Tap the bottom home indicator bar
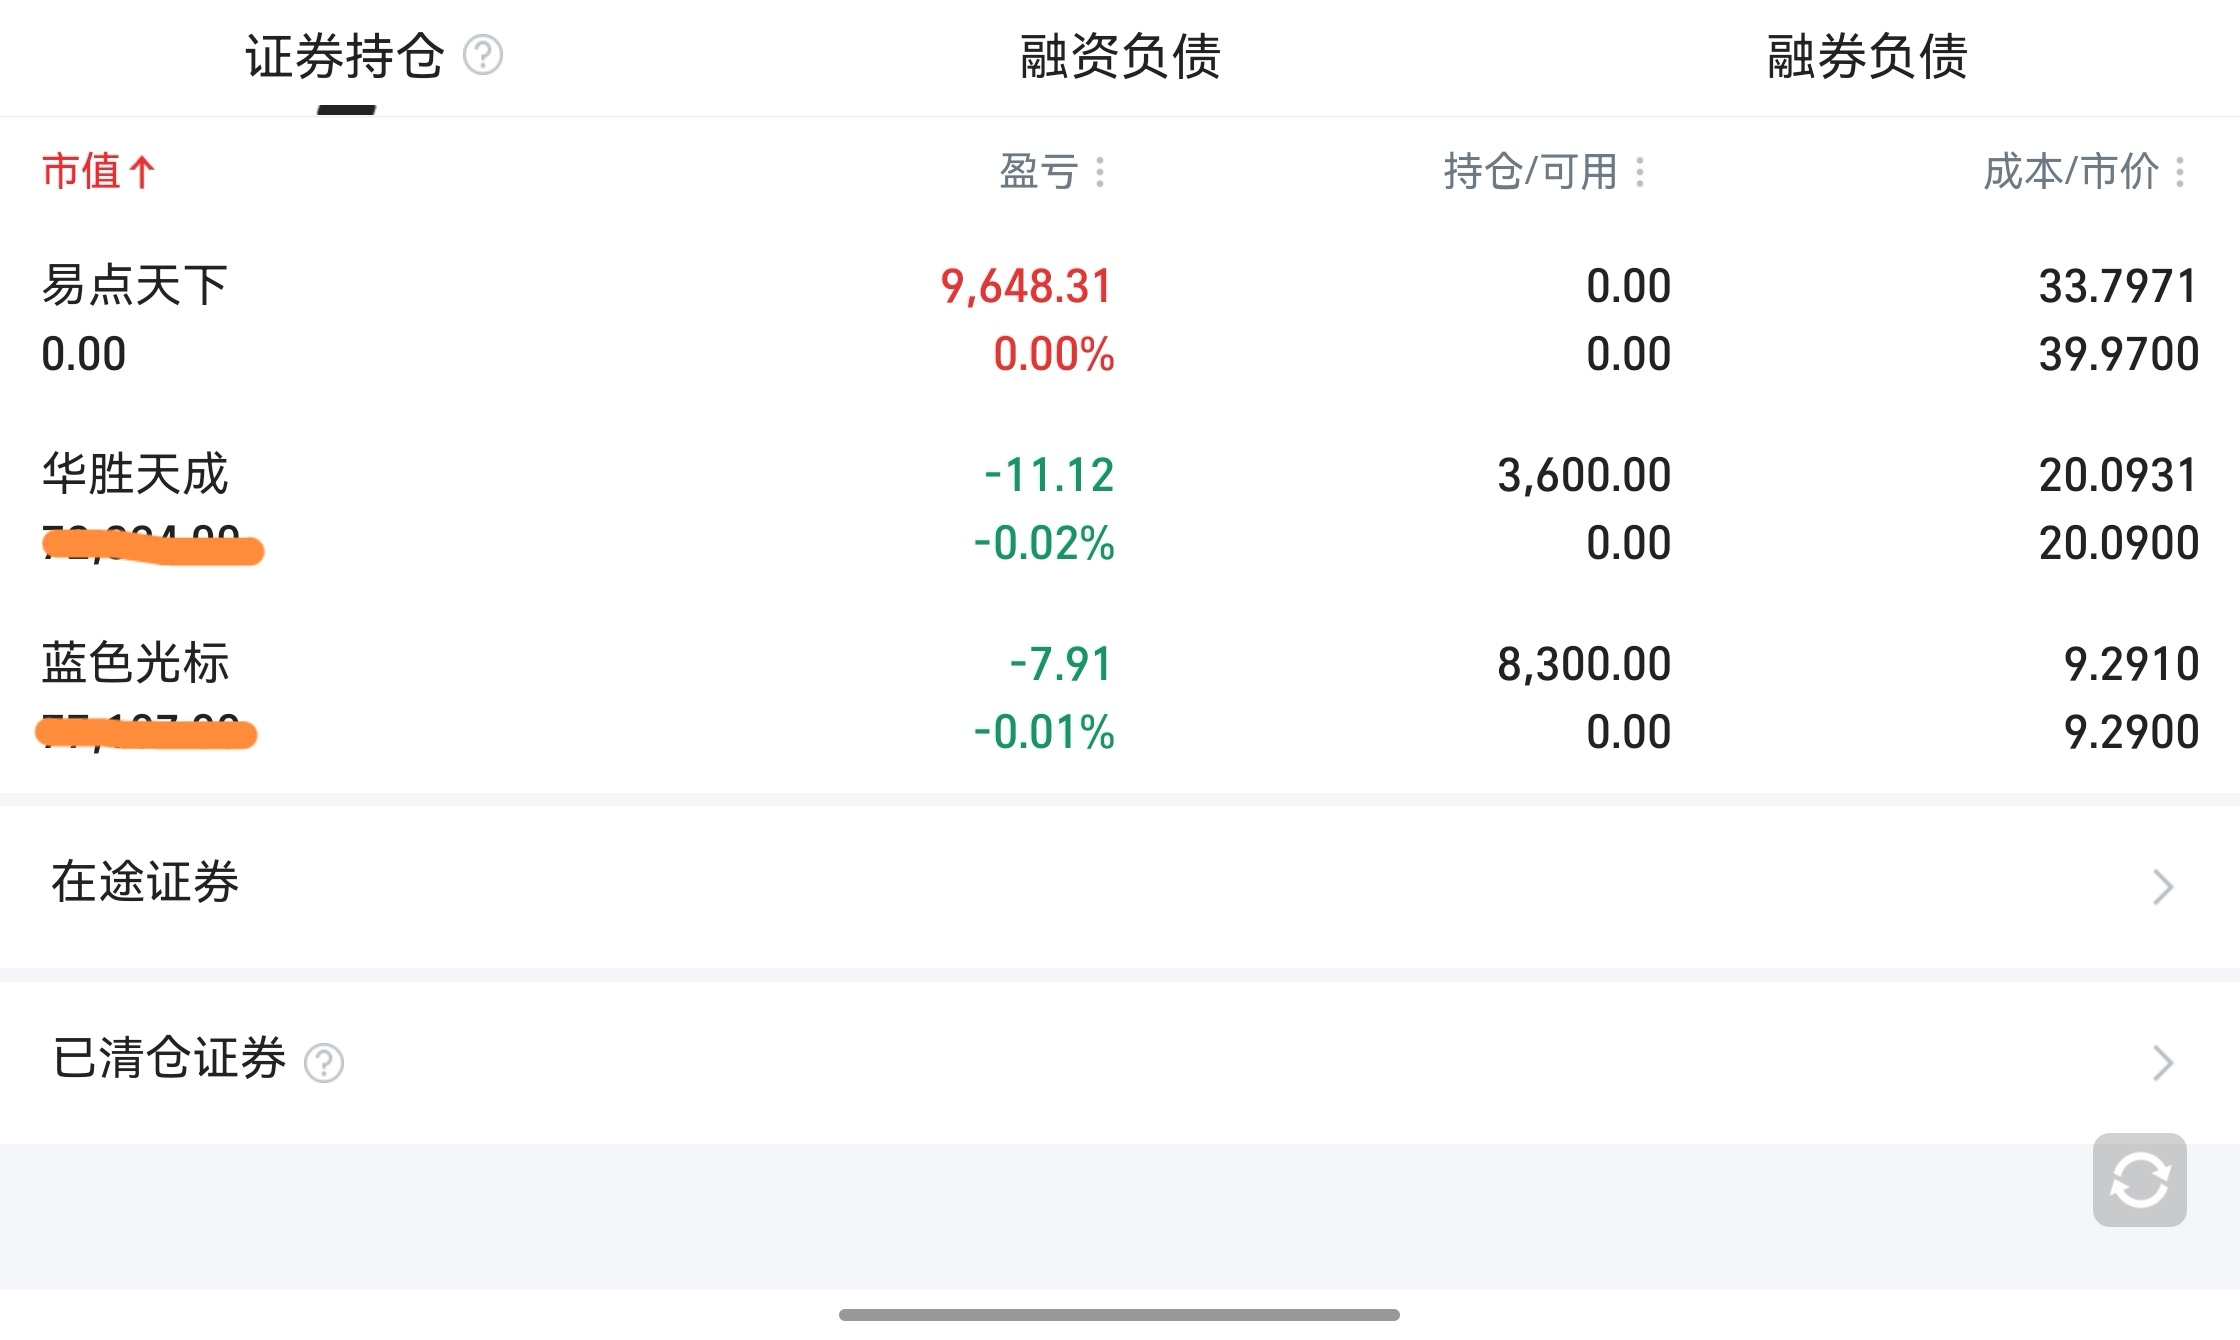The height and width of the screenshot is (1340, 2240). [1119, 1315]
